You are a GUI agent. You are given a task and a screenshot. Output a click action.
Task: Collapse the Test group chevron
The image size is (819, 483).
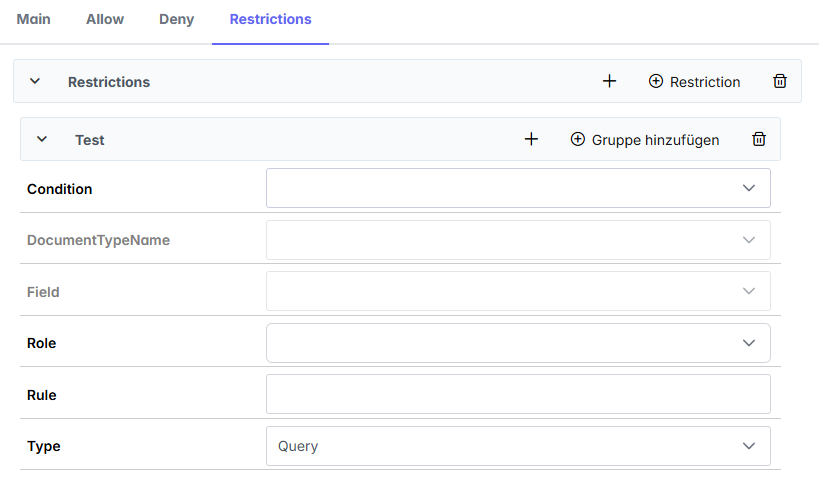point(42,139)
